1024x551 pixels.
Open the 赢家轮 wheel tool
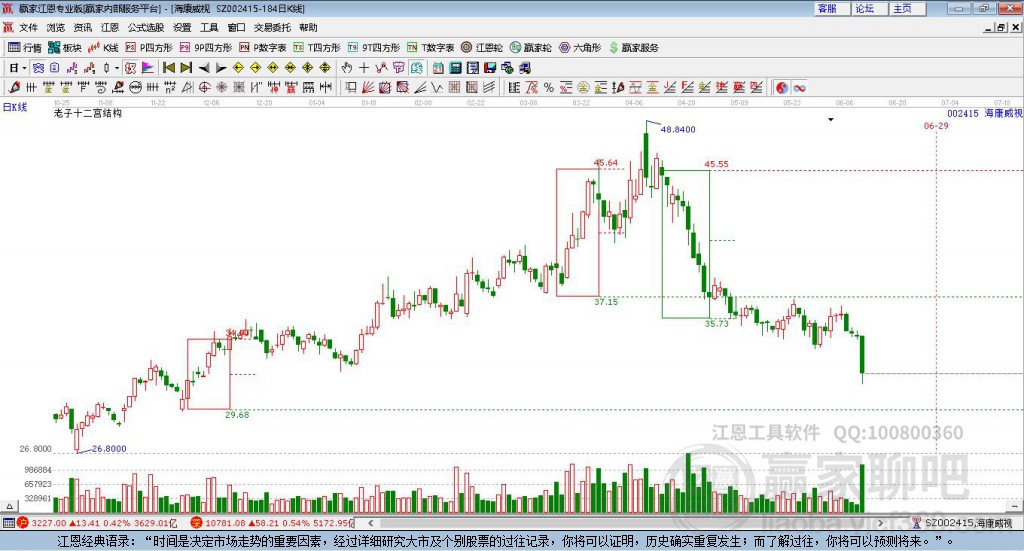tap(530, 48)
